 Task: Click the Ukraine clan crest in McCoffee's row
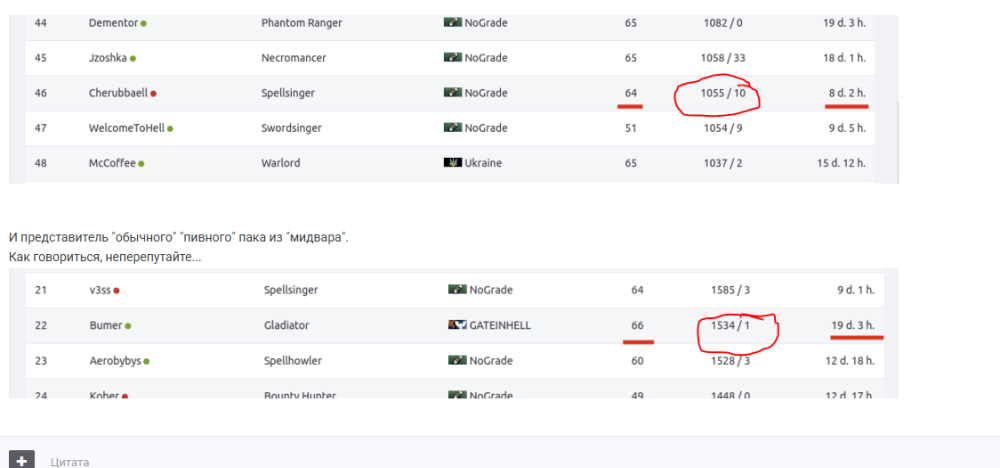pos(452,163)
